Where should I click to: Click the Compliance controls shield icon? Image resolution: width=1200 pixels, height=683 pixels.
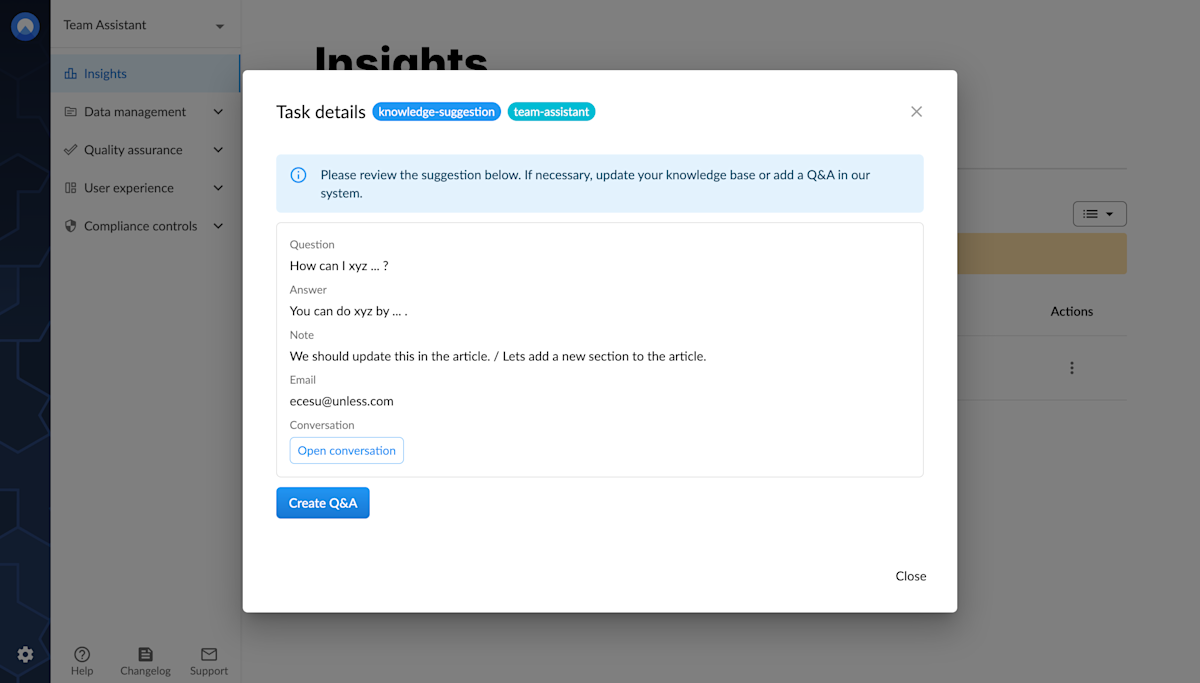coord(70,225)
